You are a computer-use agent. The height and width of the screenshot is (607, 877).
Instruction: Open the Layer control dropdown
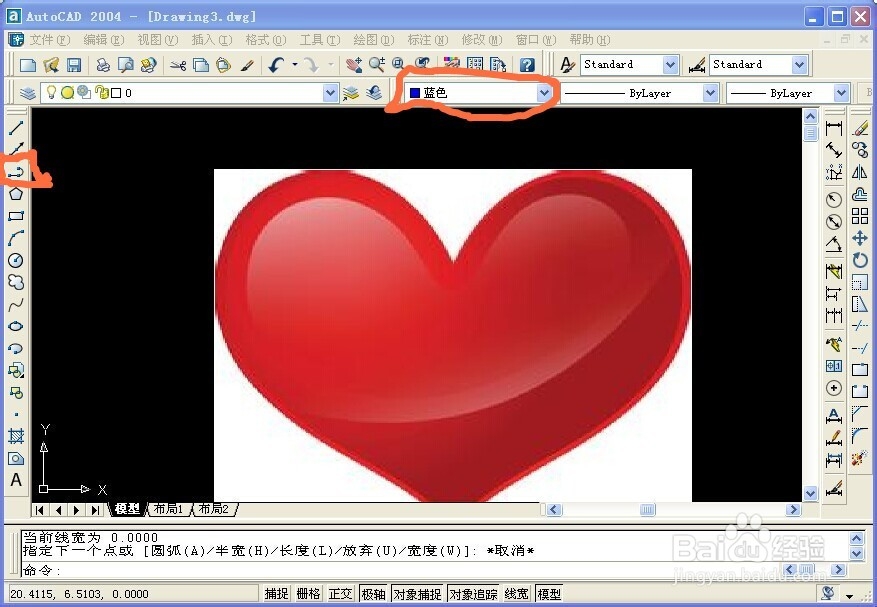[330, 92]
